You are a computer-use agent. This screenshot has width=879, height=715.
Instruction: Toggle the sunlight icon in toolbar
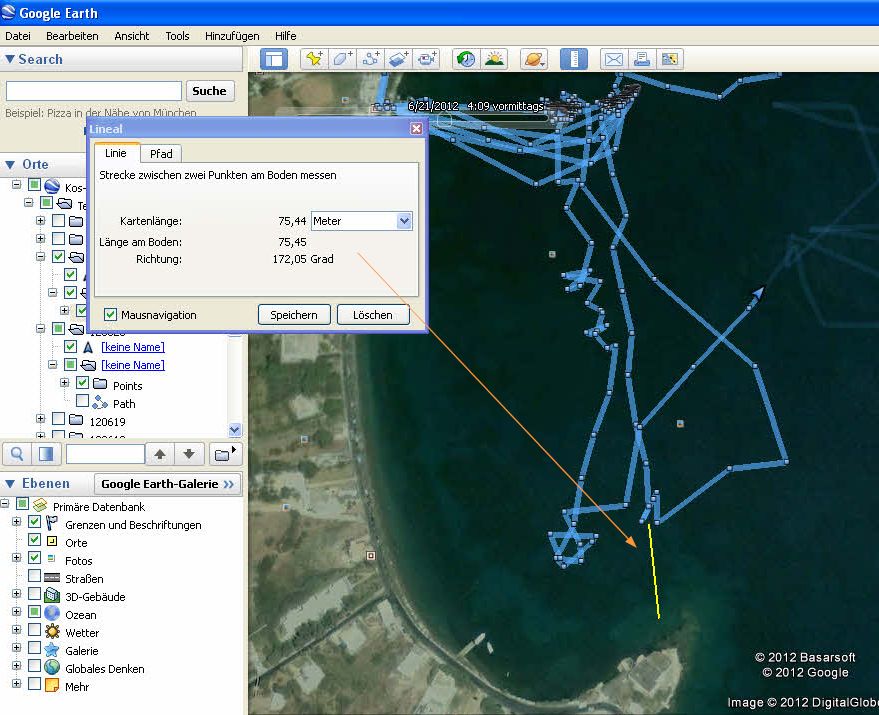point(494,59)
